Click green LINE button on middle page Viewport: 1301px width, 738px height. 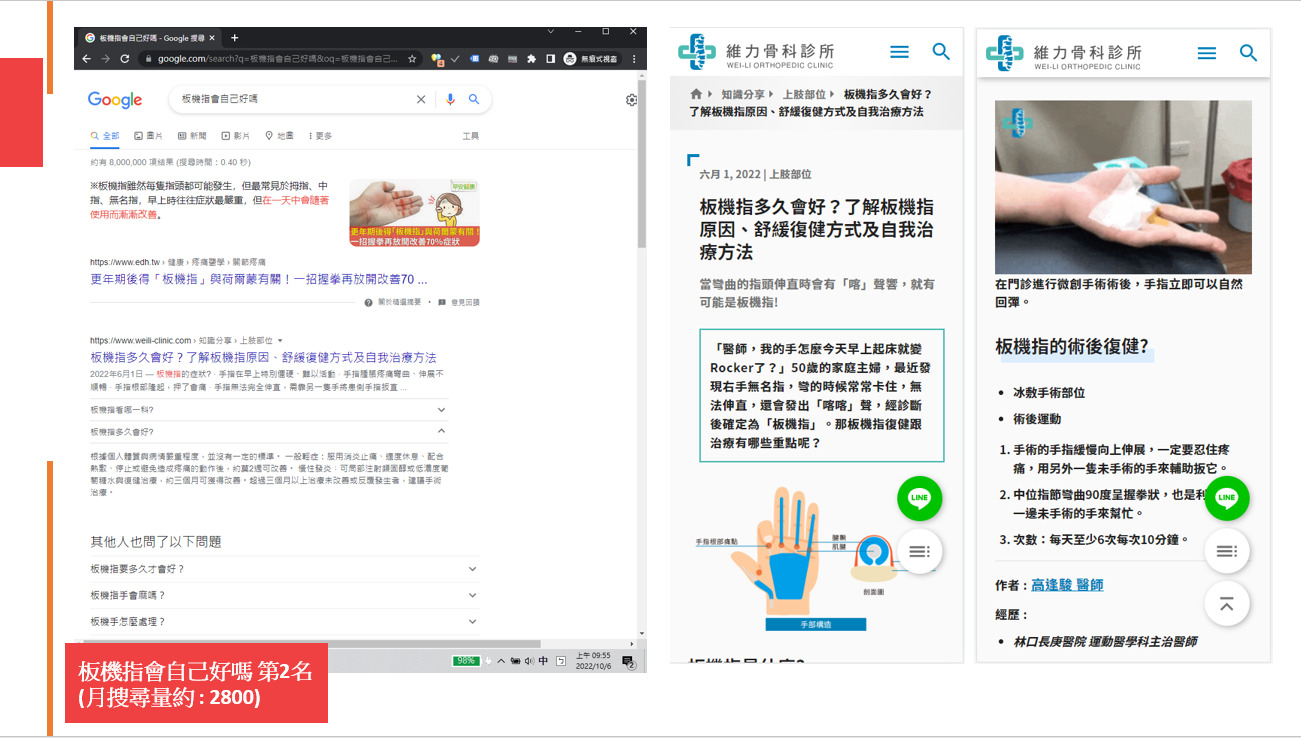920,498
